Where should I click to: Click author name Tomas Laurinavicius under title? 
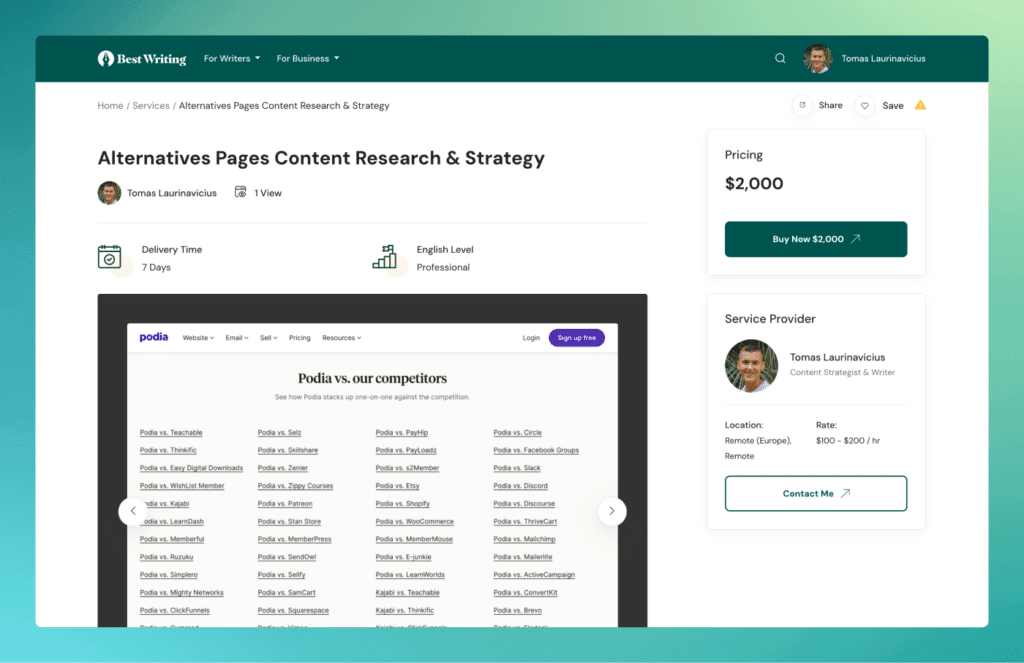[172, 193]
